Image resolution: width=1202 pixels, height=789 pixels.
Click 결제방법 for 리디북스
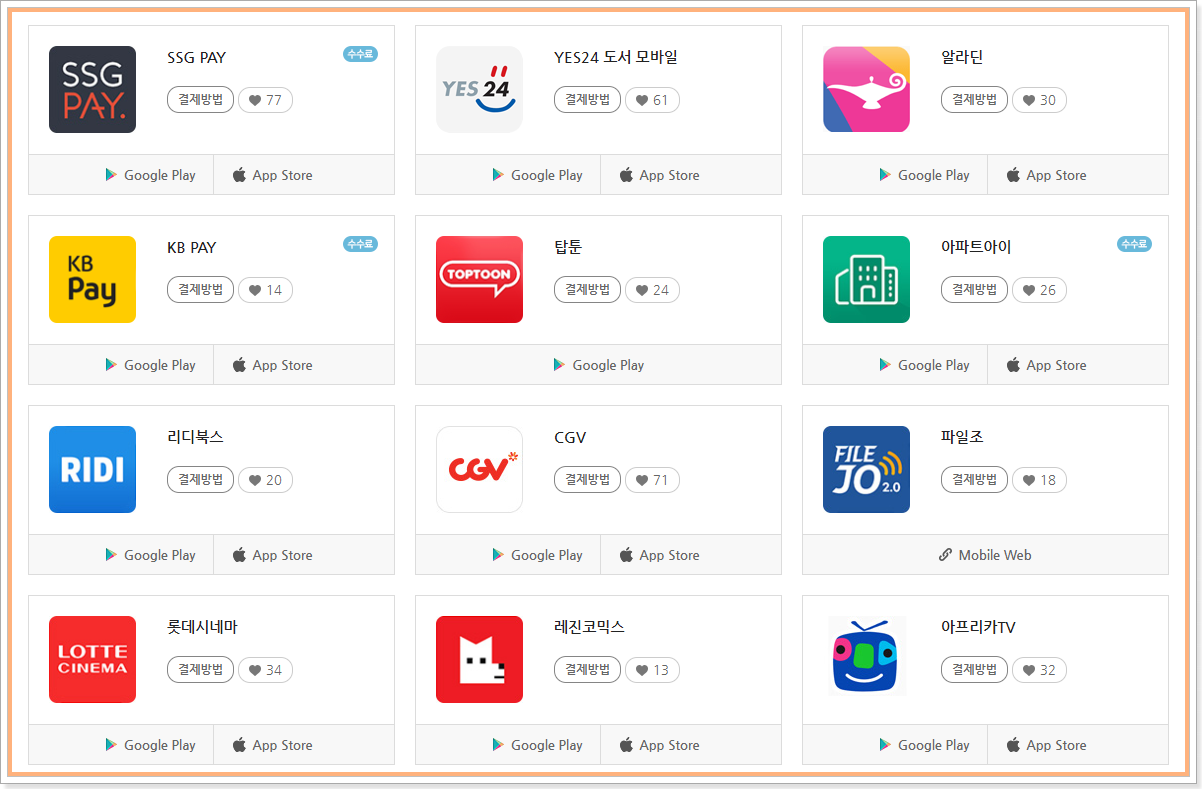(x=200, y=479)
